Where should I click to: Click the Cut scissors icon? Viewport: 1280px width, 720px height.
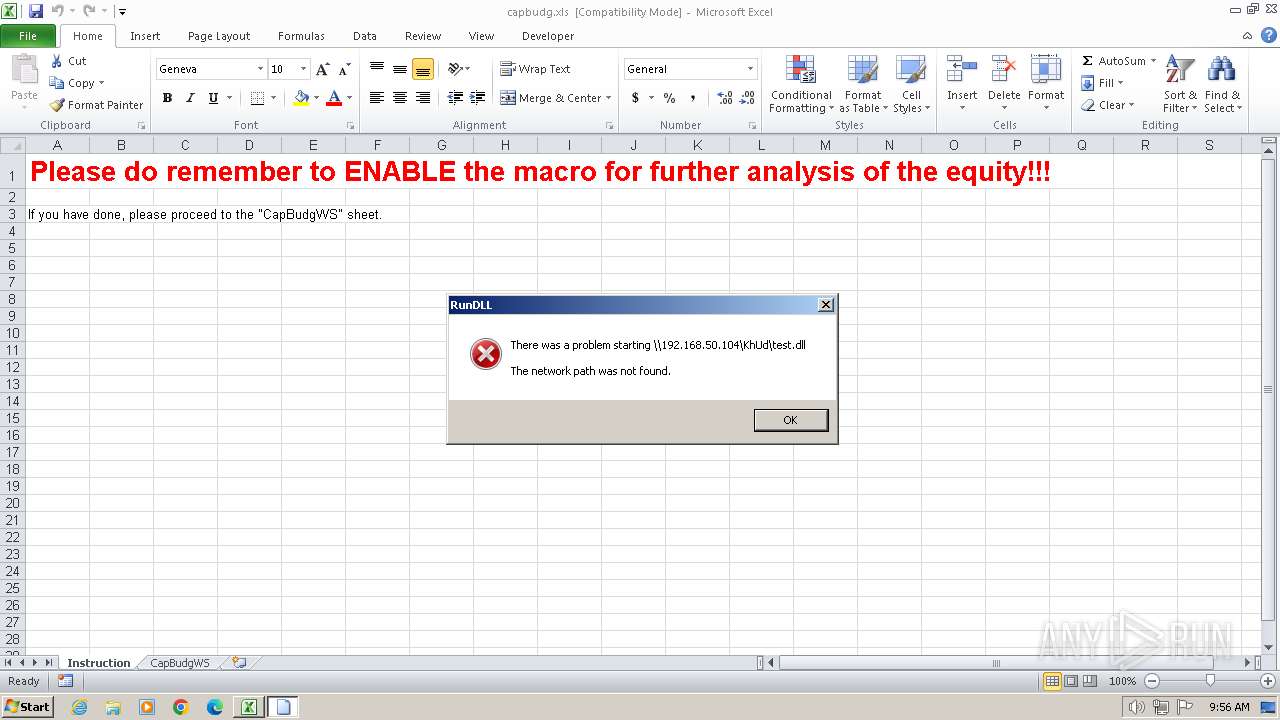click(56, 61)
